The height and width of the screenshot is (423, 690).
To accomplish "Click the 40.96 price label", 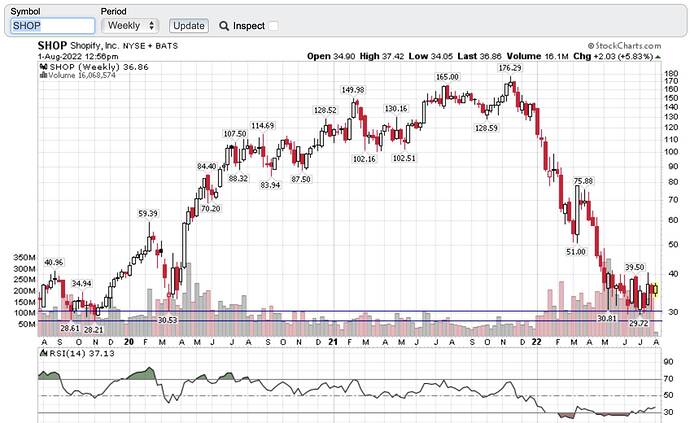I will (x=54, y=262).
